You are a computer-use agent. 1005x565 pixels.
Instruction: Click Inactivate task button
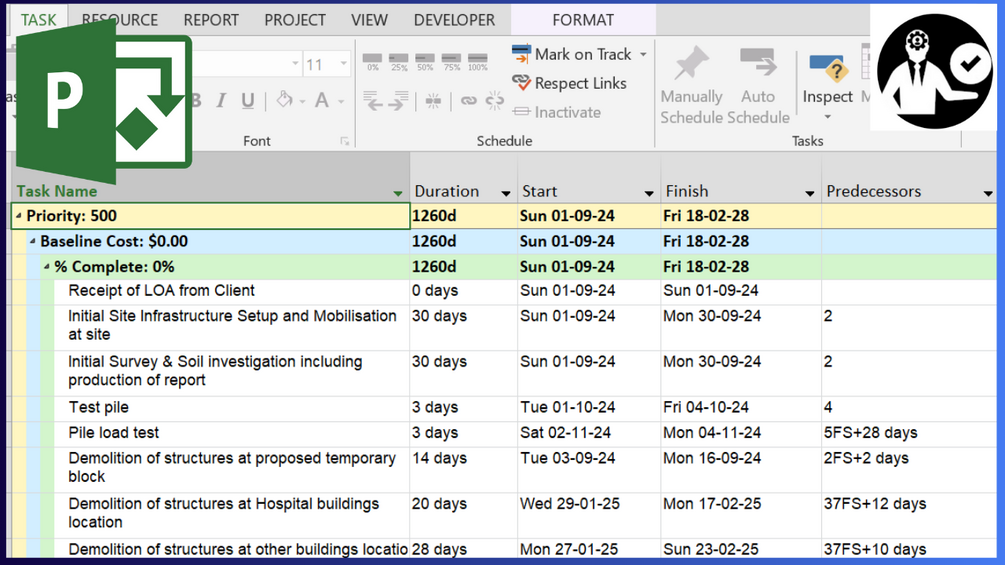[x=557, y=112]
